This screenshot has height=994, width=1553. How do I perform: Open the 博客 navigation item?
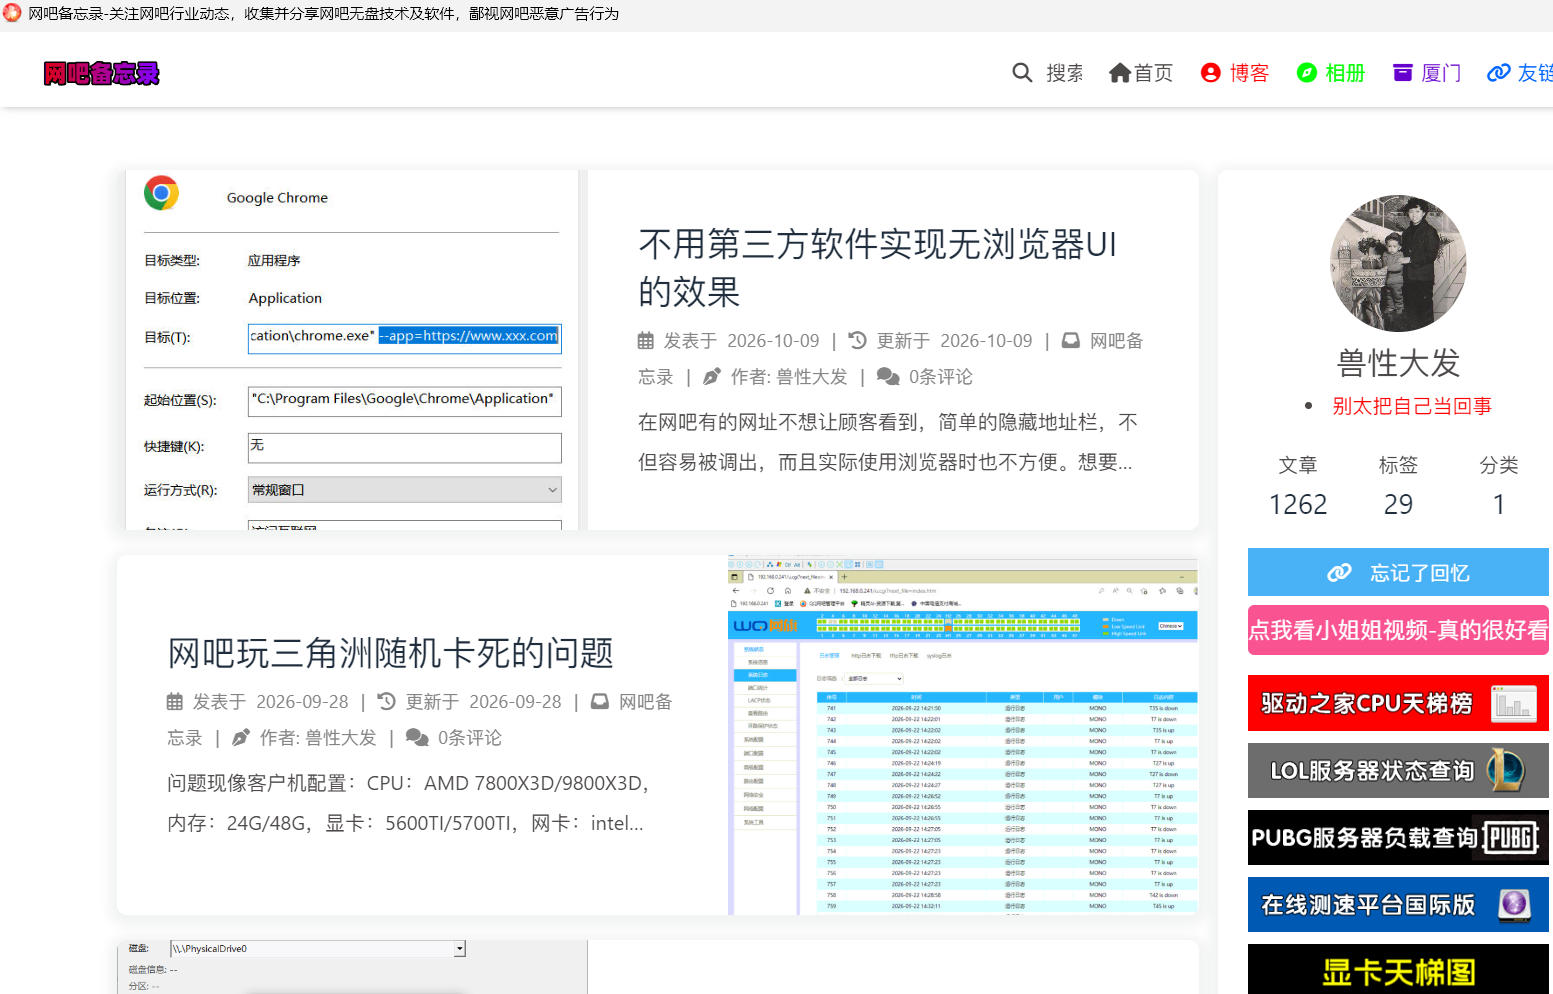coord(1235,73)
